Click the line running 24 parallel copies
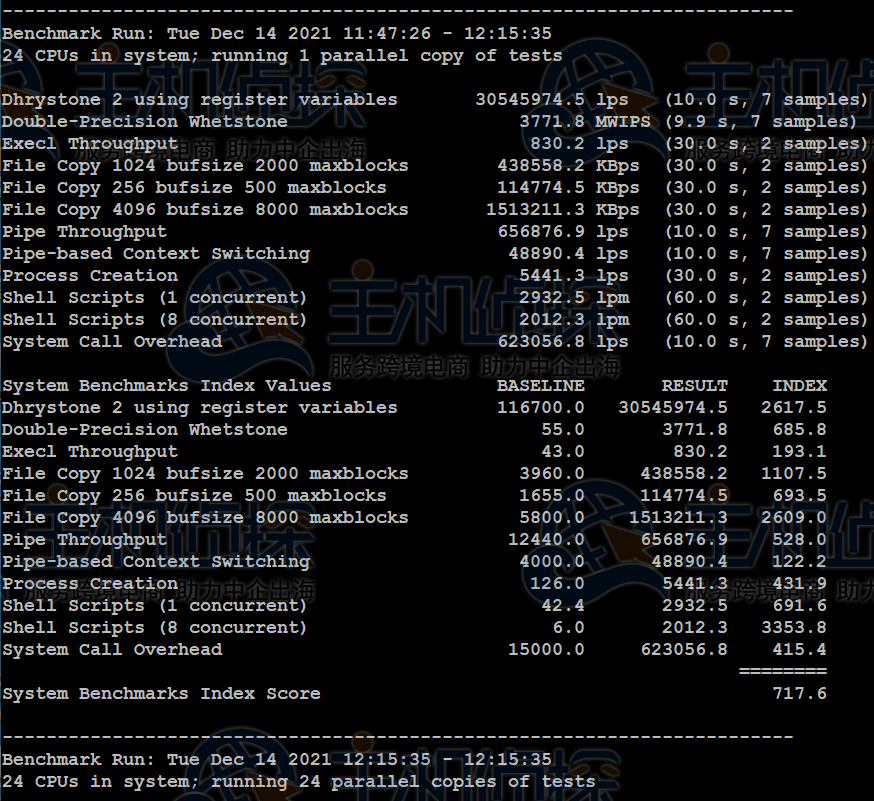Image resolution: width=874 pixels, height=801 pixels. tap(298, 781)
